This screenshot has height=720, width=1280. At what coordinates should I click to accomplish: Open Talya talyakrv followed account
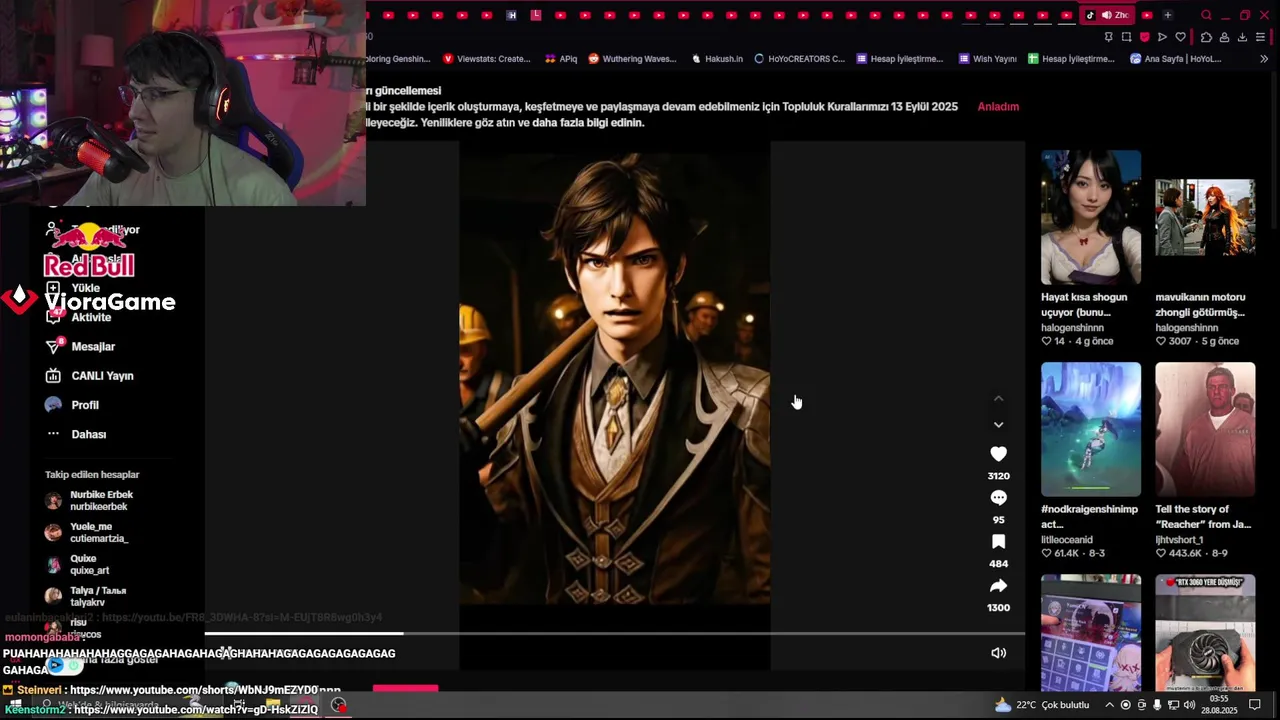tap(86, 596)
